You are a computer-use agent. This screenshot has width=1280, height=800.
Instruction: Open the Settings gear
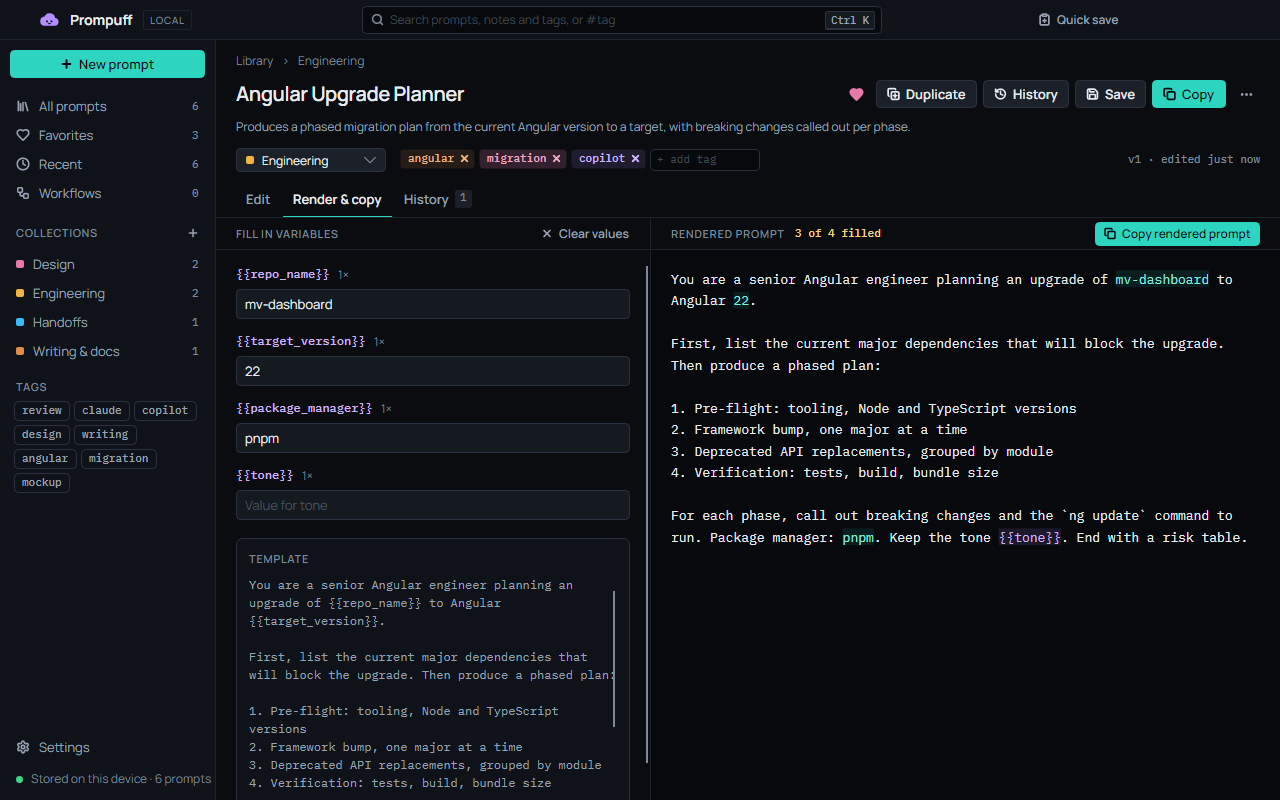pos(23,747)
